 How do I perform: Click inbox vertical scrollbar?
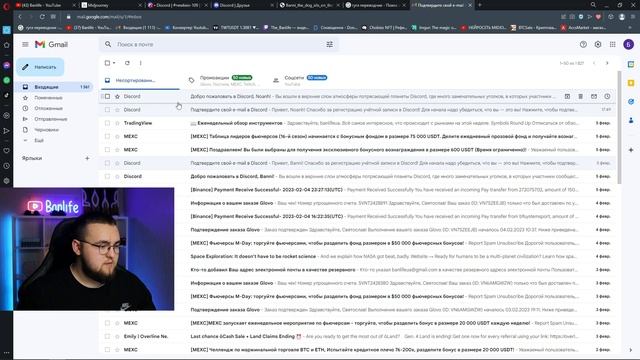tap(619, 127)
